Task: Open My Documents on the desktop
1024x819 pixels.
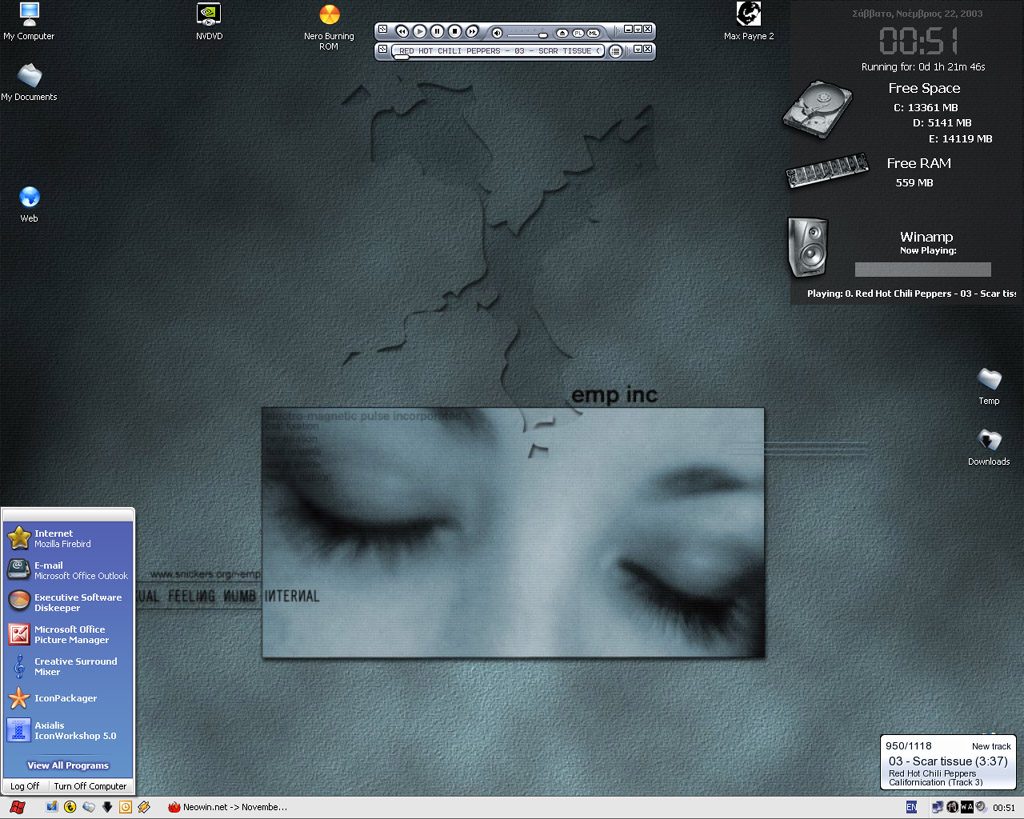Action: click(x=29, y=76)
